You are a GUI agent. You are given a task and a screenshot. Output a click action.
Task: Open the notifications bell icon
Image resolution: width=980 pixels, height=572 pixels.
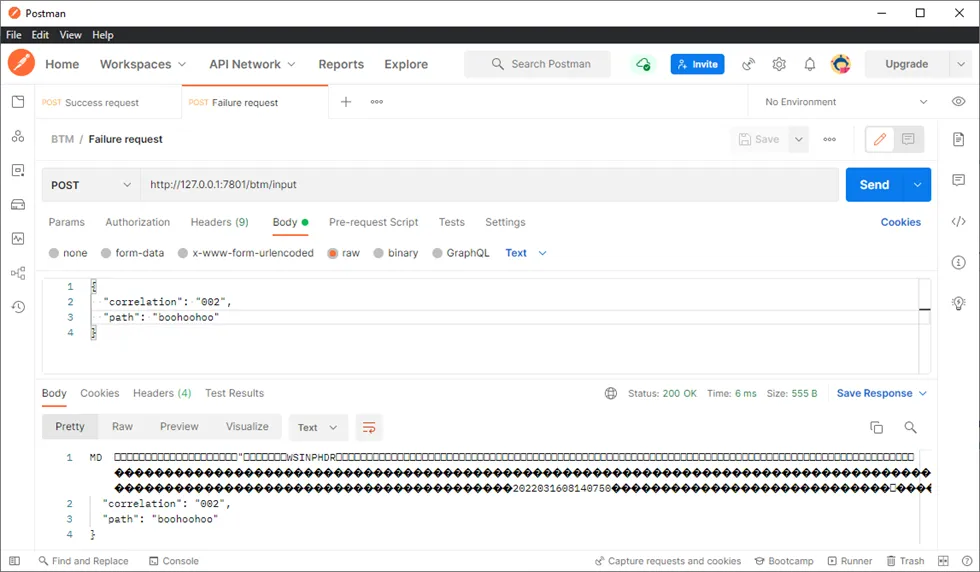click(809, 64)
